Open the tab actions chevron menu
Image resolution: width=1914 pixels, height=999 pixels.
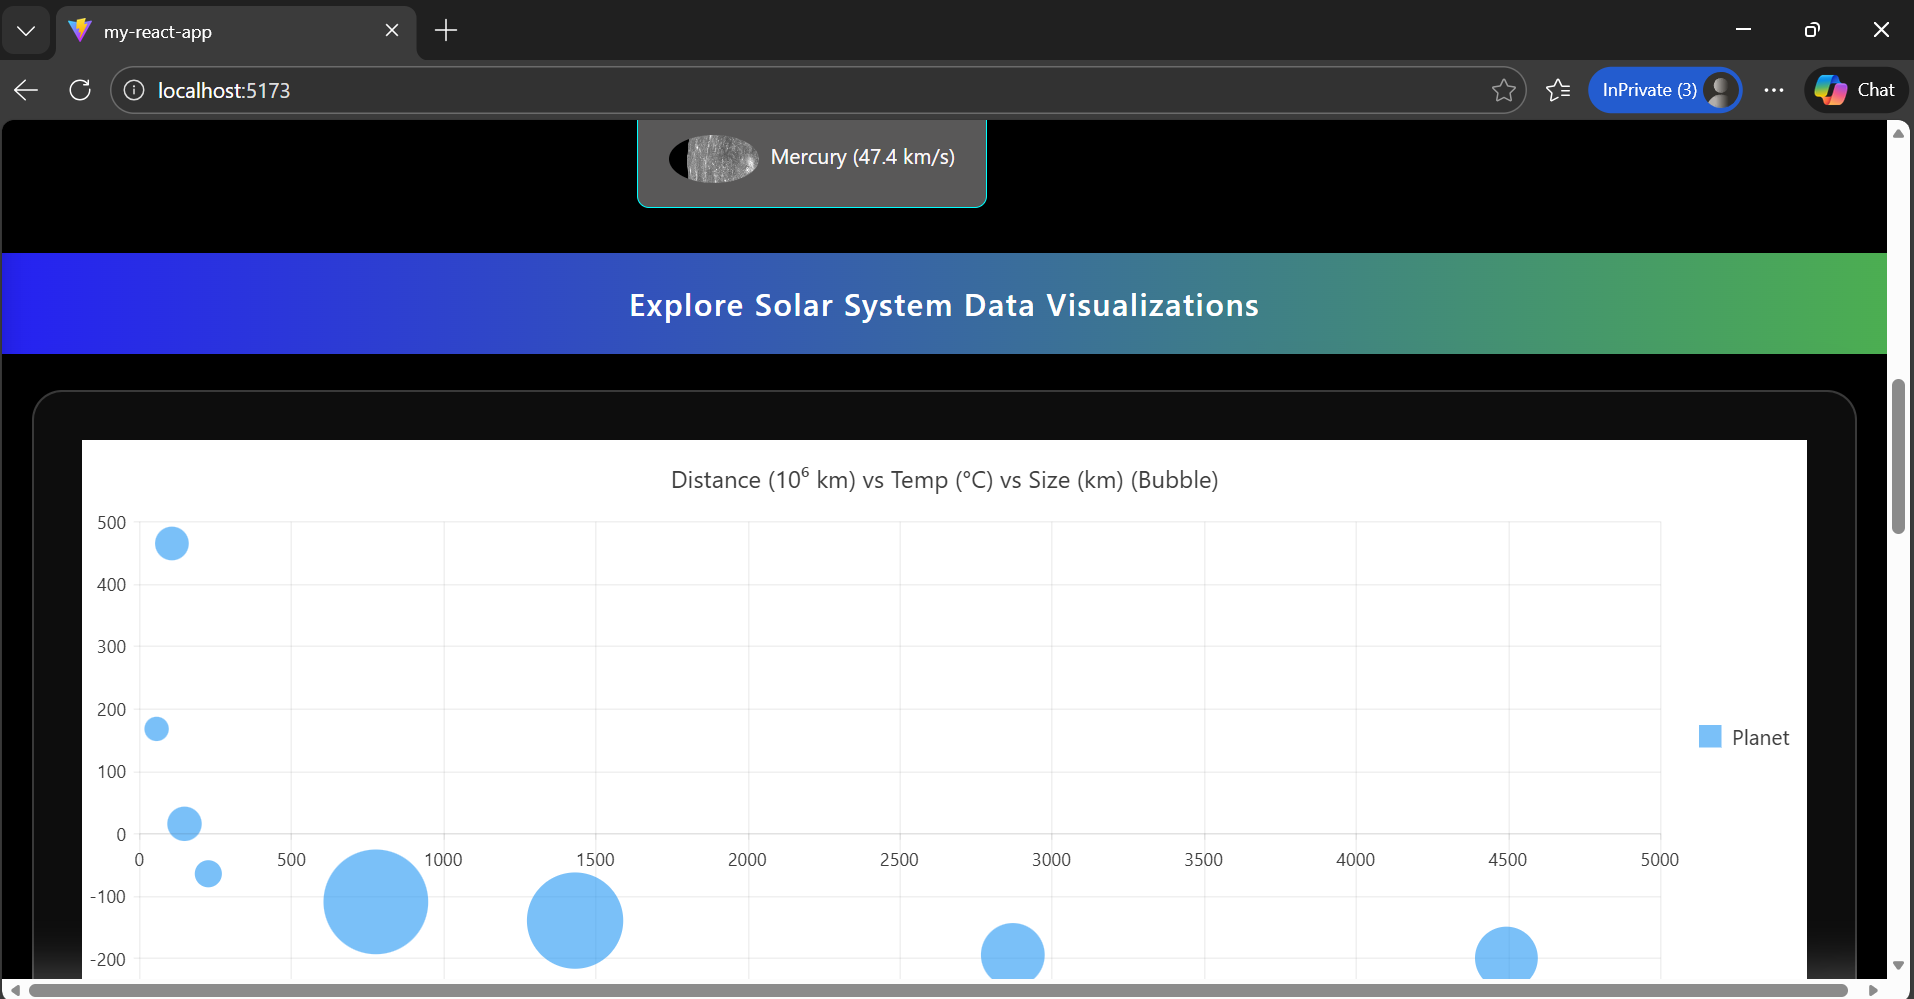[26, 31]
